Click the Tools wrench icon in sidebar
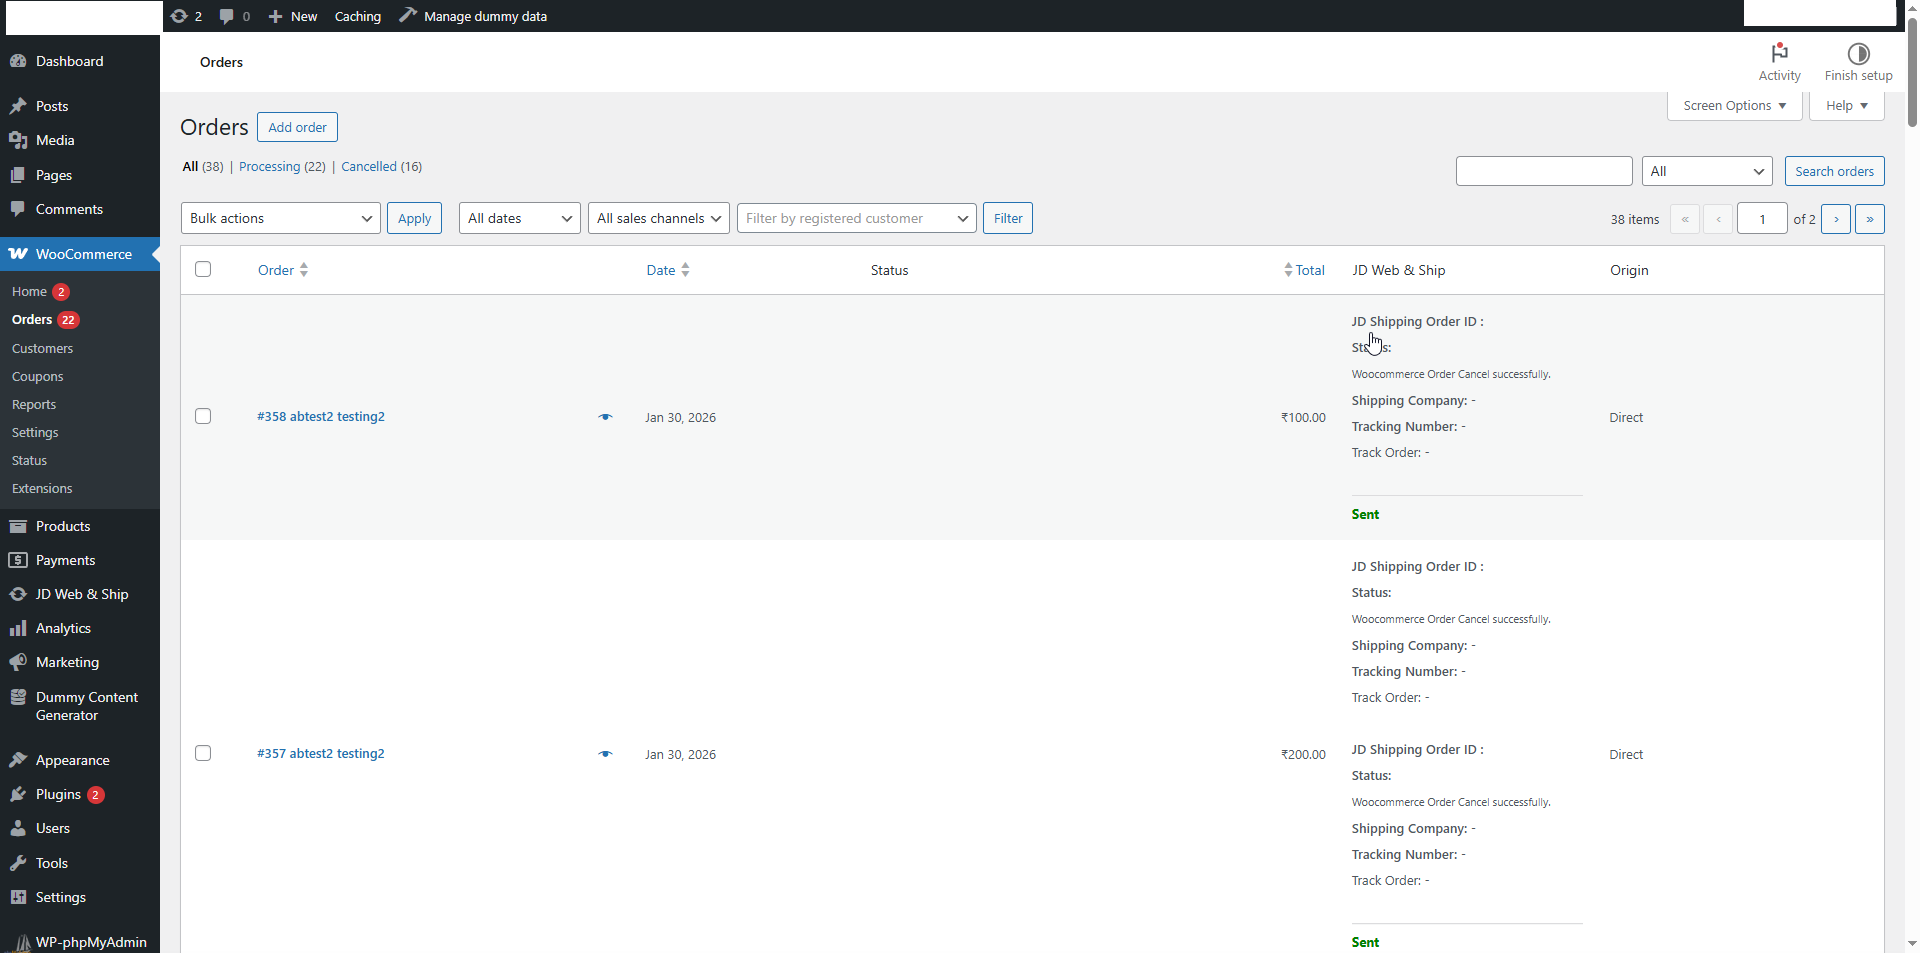Image resolution: width=1920 pixels, height=953 pixels. pyautogui.click(x=18, y=863)
